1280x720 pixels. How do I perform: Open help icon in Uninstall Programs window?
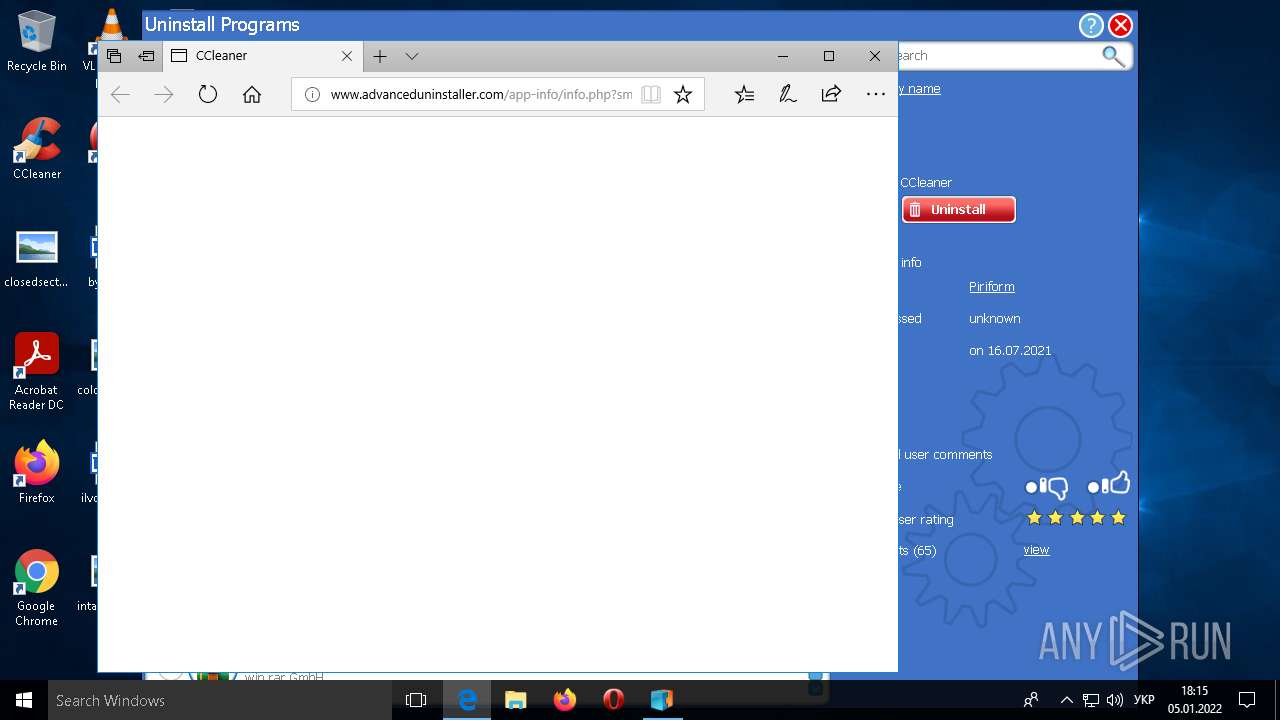(x=1091, y=25)
